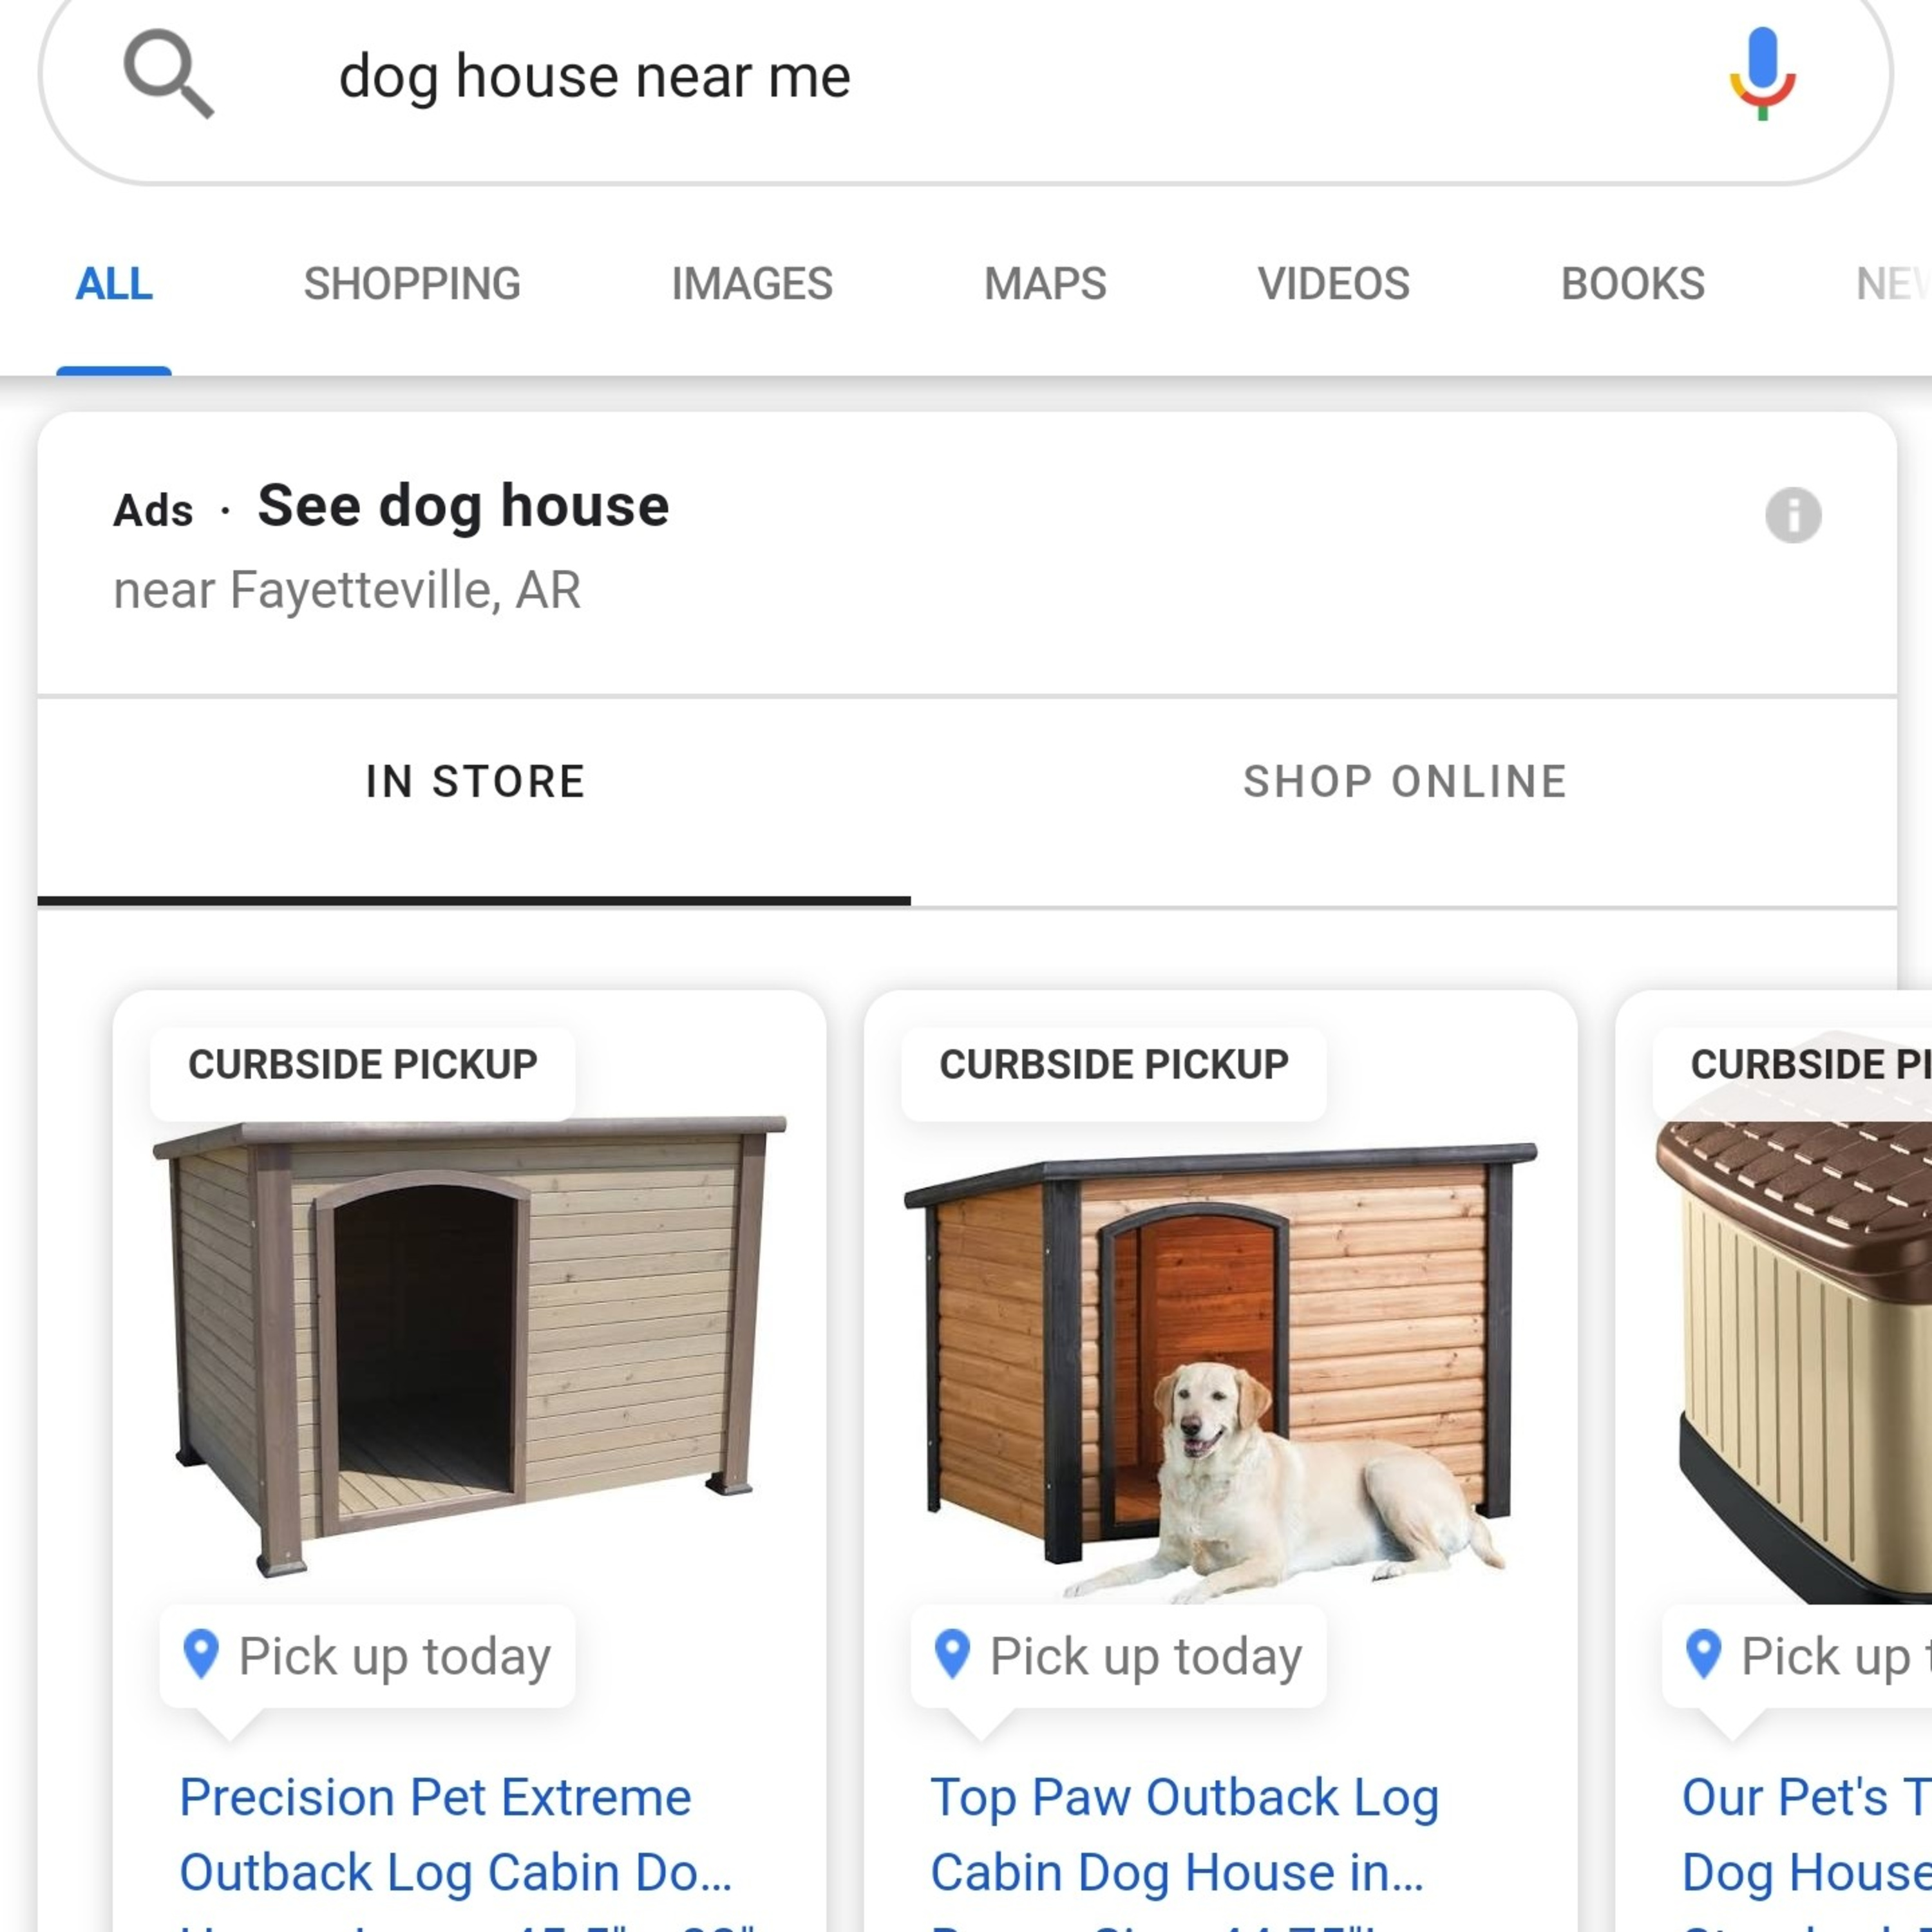The height and width of the screenshot is (1932, 1932).
Task: Tap location pin on Top Paw card
Action: point(952,1654)
